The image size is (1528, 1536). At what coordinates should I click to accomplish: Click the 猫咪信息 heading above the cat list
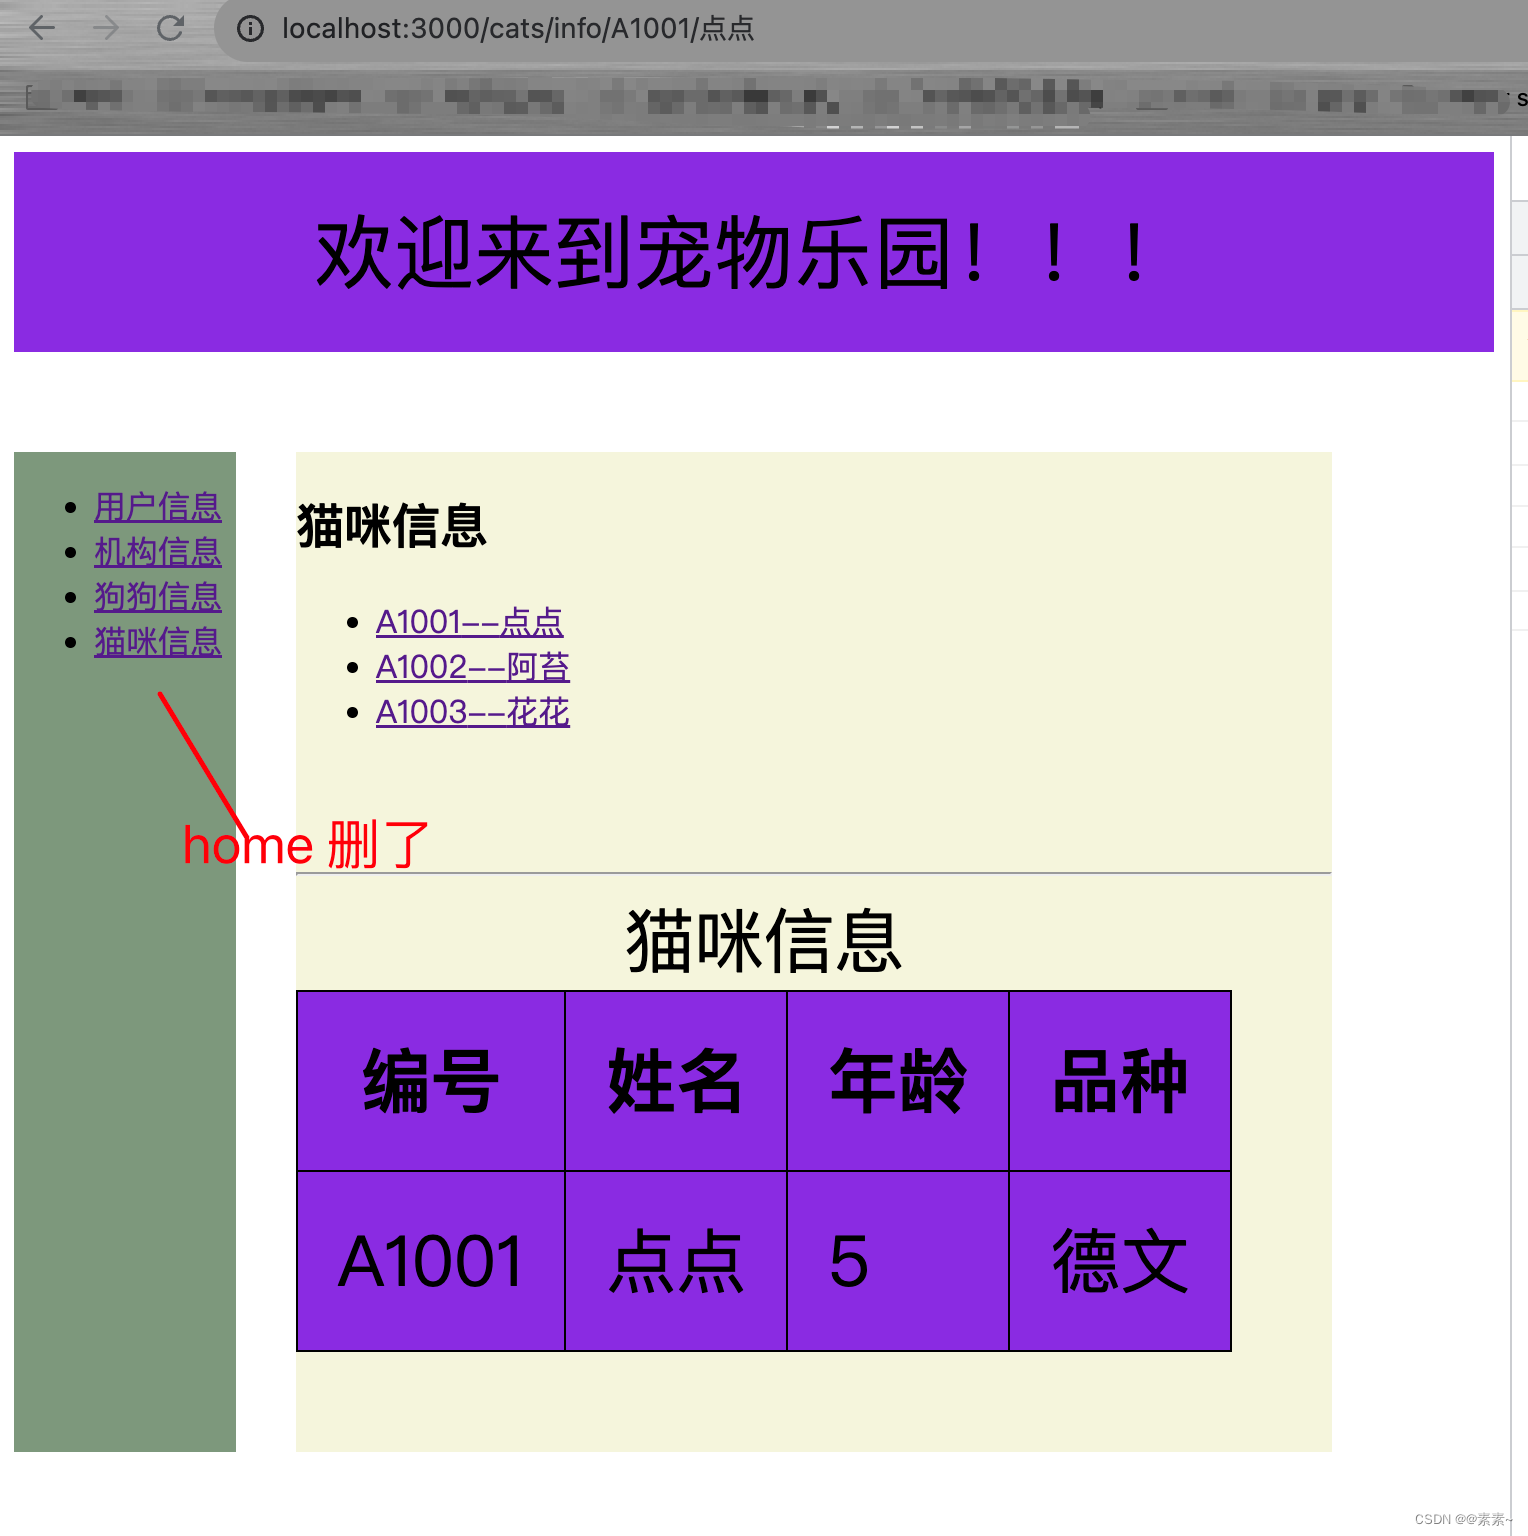(391, 526)
